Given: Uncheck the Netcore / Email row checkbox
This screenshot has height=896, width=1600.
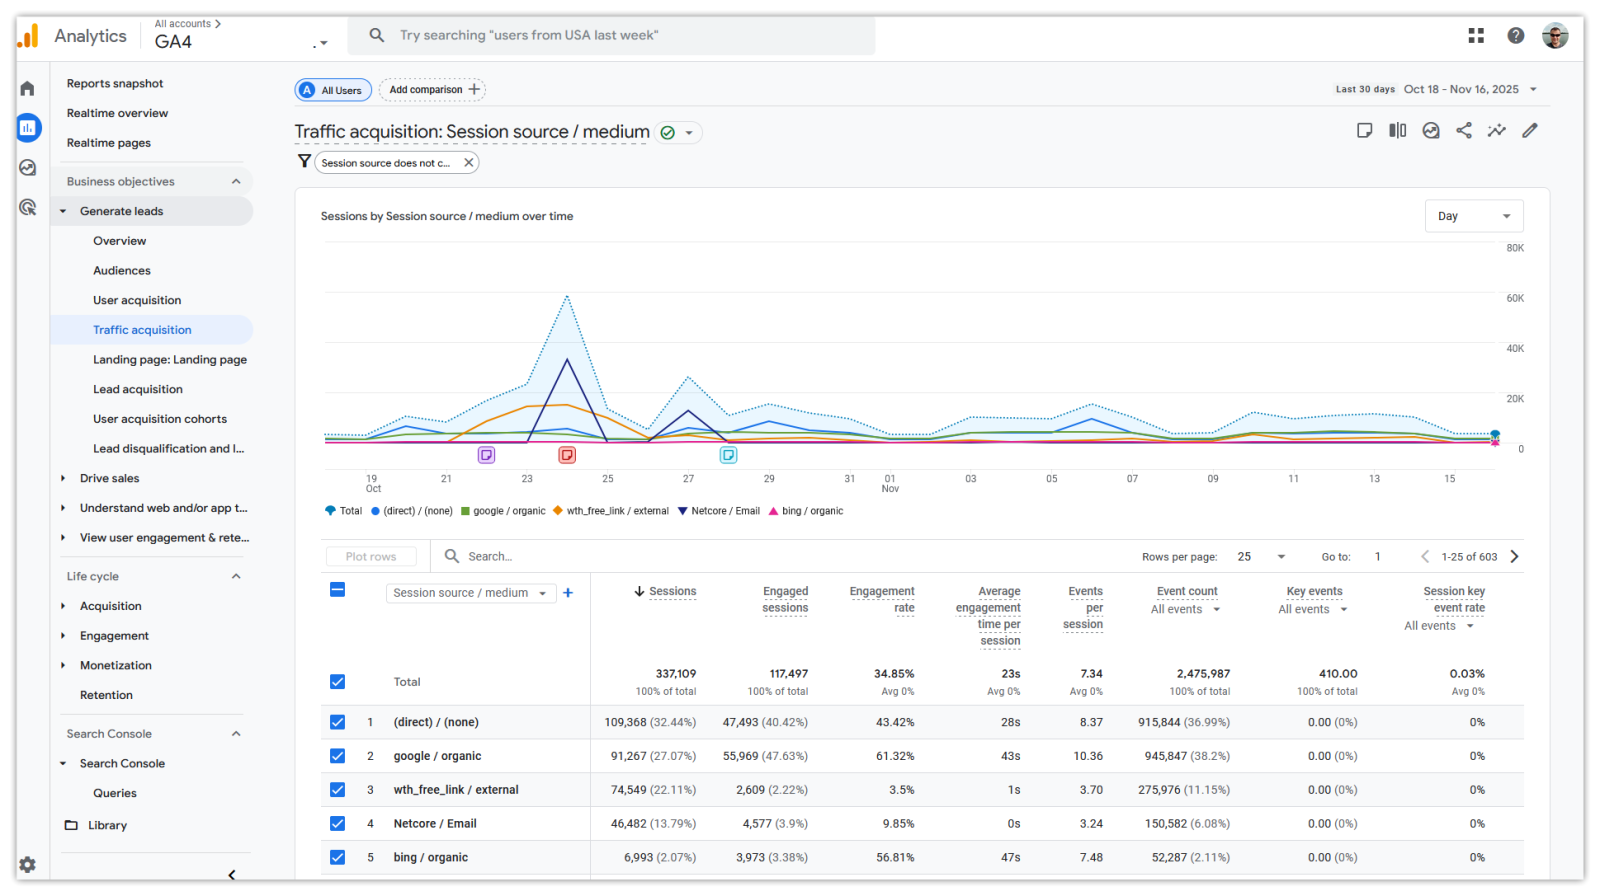Looking at the screenshot, I should tap(338, 824).
